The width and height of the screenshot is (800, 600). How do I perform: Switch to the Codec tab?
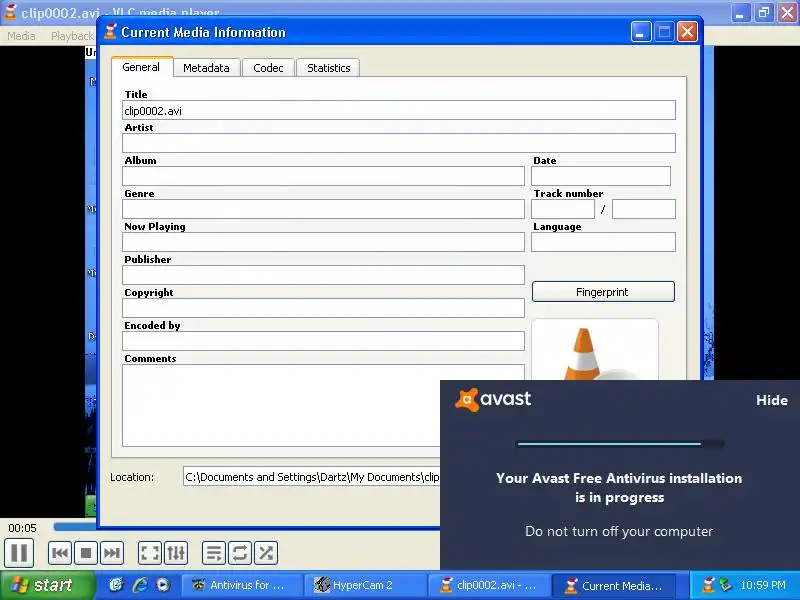tap(268, 68)
